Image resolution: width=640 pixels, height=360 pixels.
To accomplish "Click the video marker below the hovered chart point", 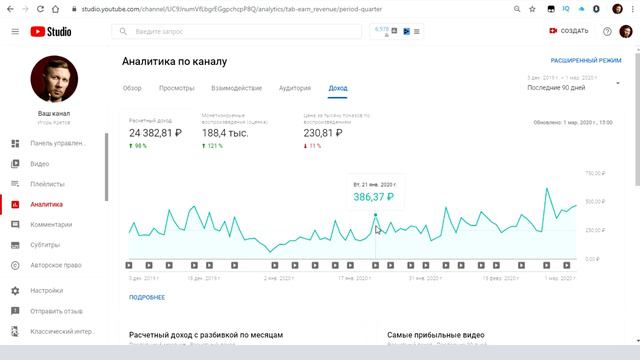I will 376,265.
